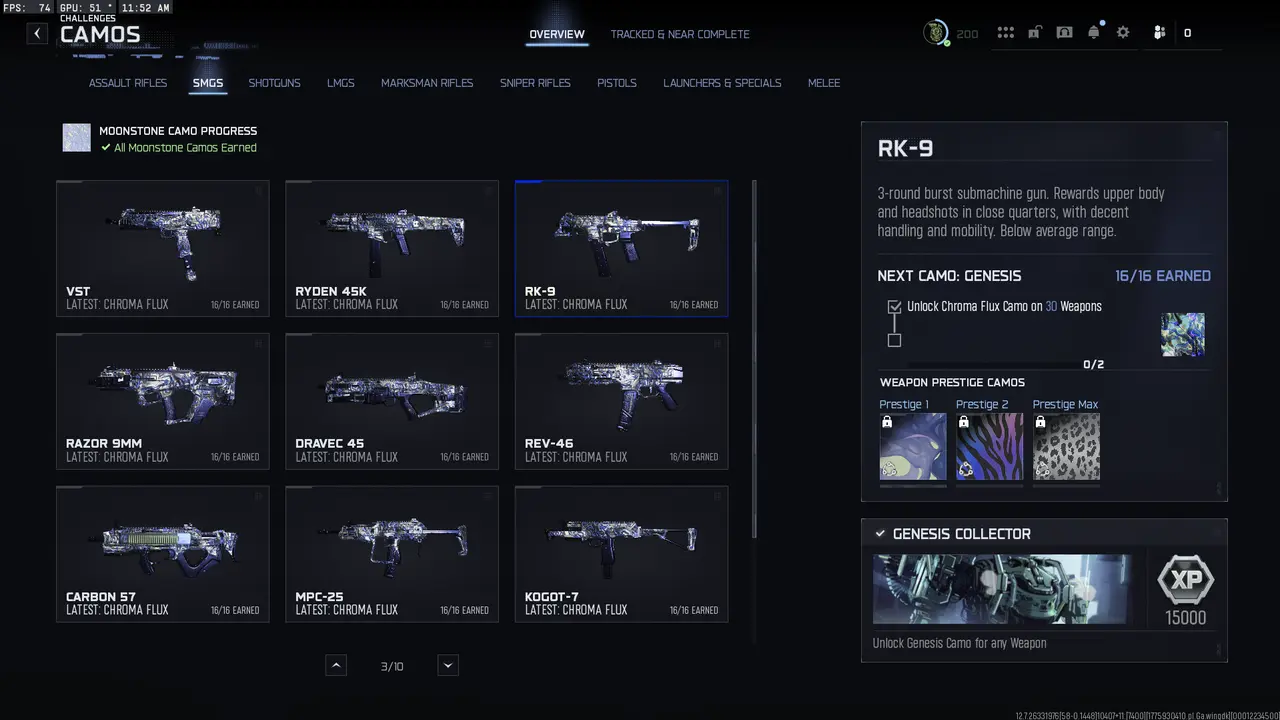This screenshot has height=720, width=1280.
Task: Open Launchers & Specials category
Action: click(x=722, y=83)
